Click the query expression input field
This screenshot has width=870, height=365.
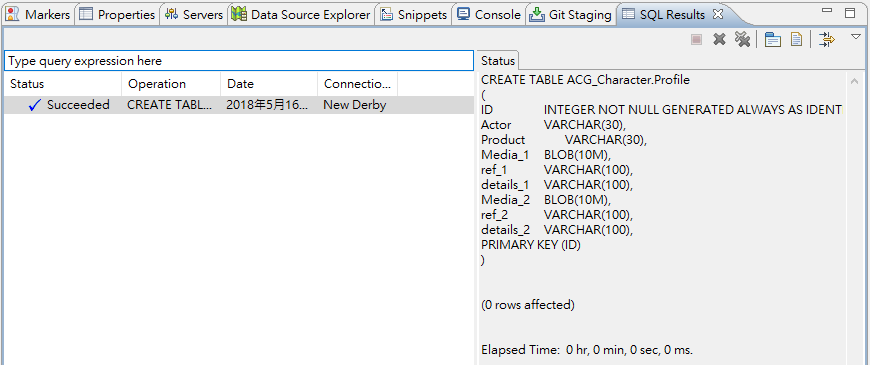point(239,61)
